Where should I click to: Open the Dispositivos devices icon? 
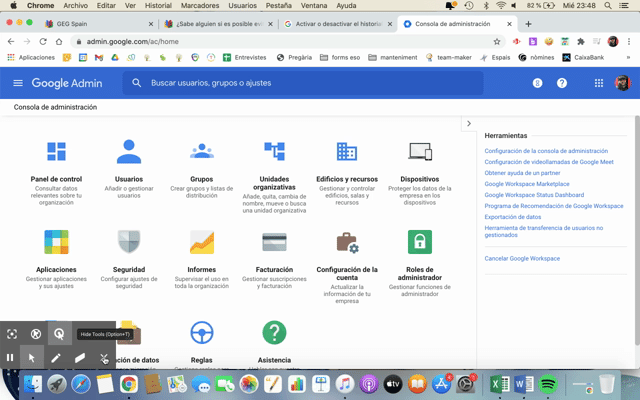420,151
